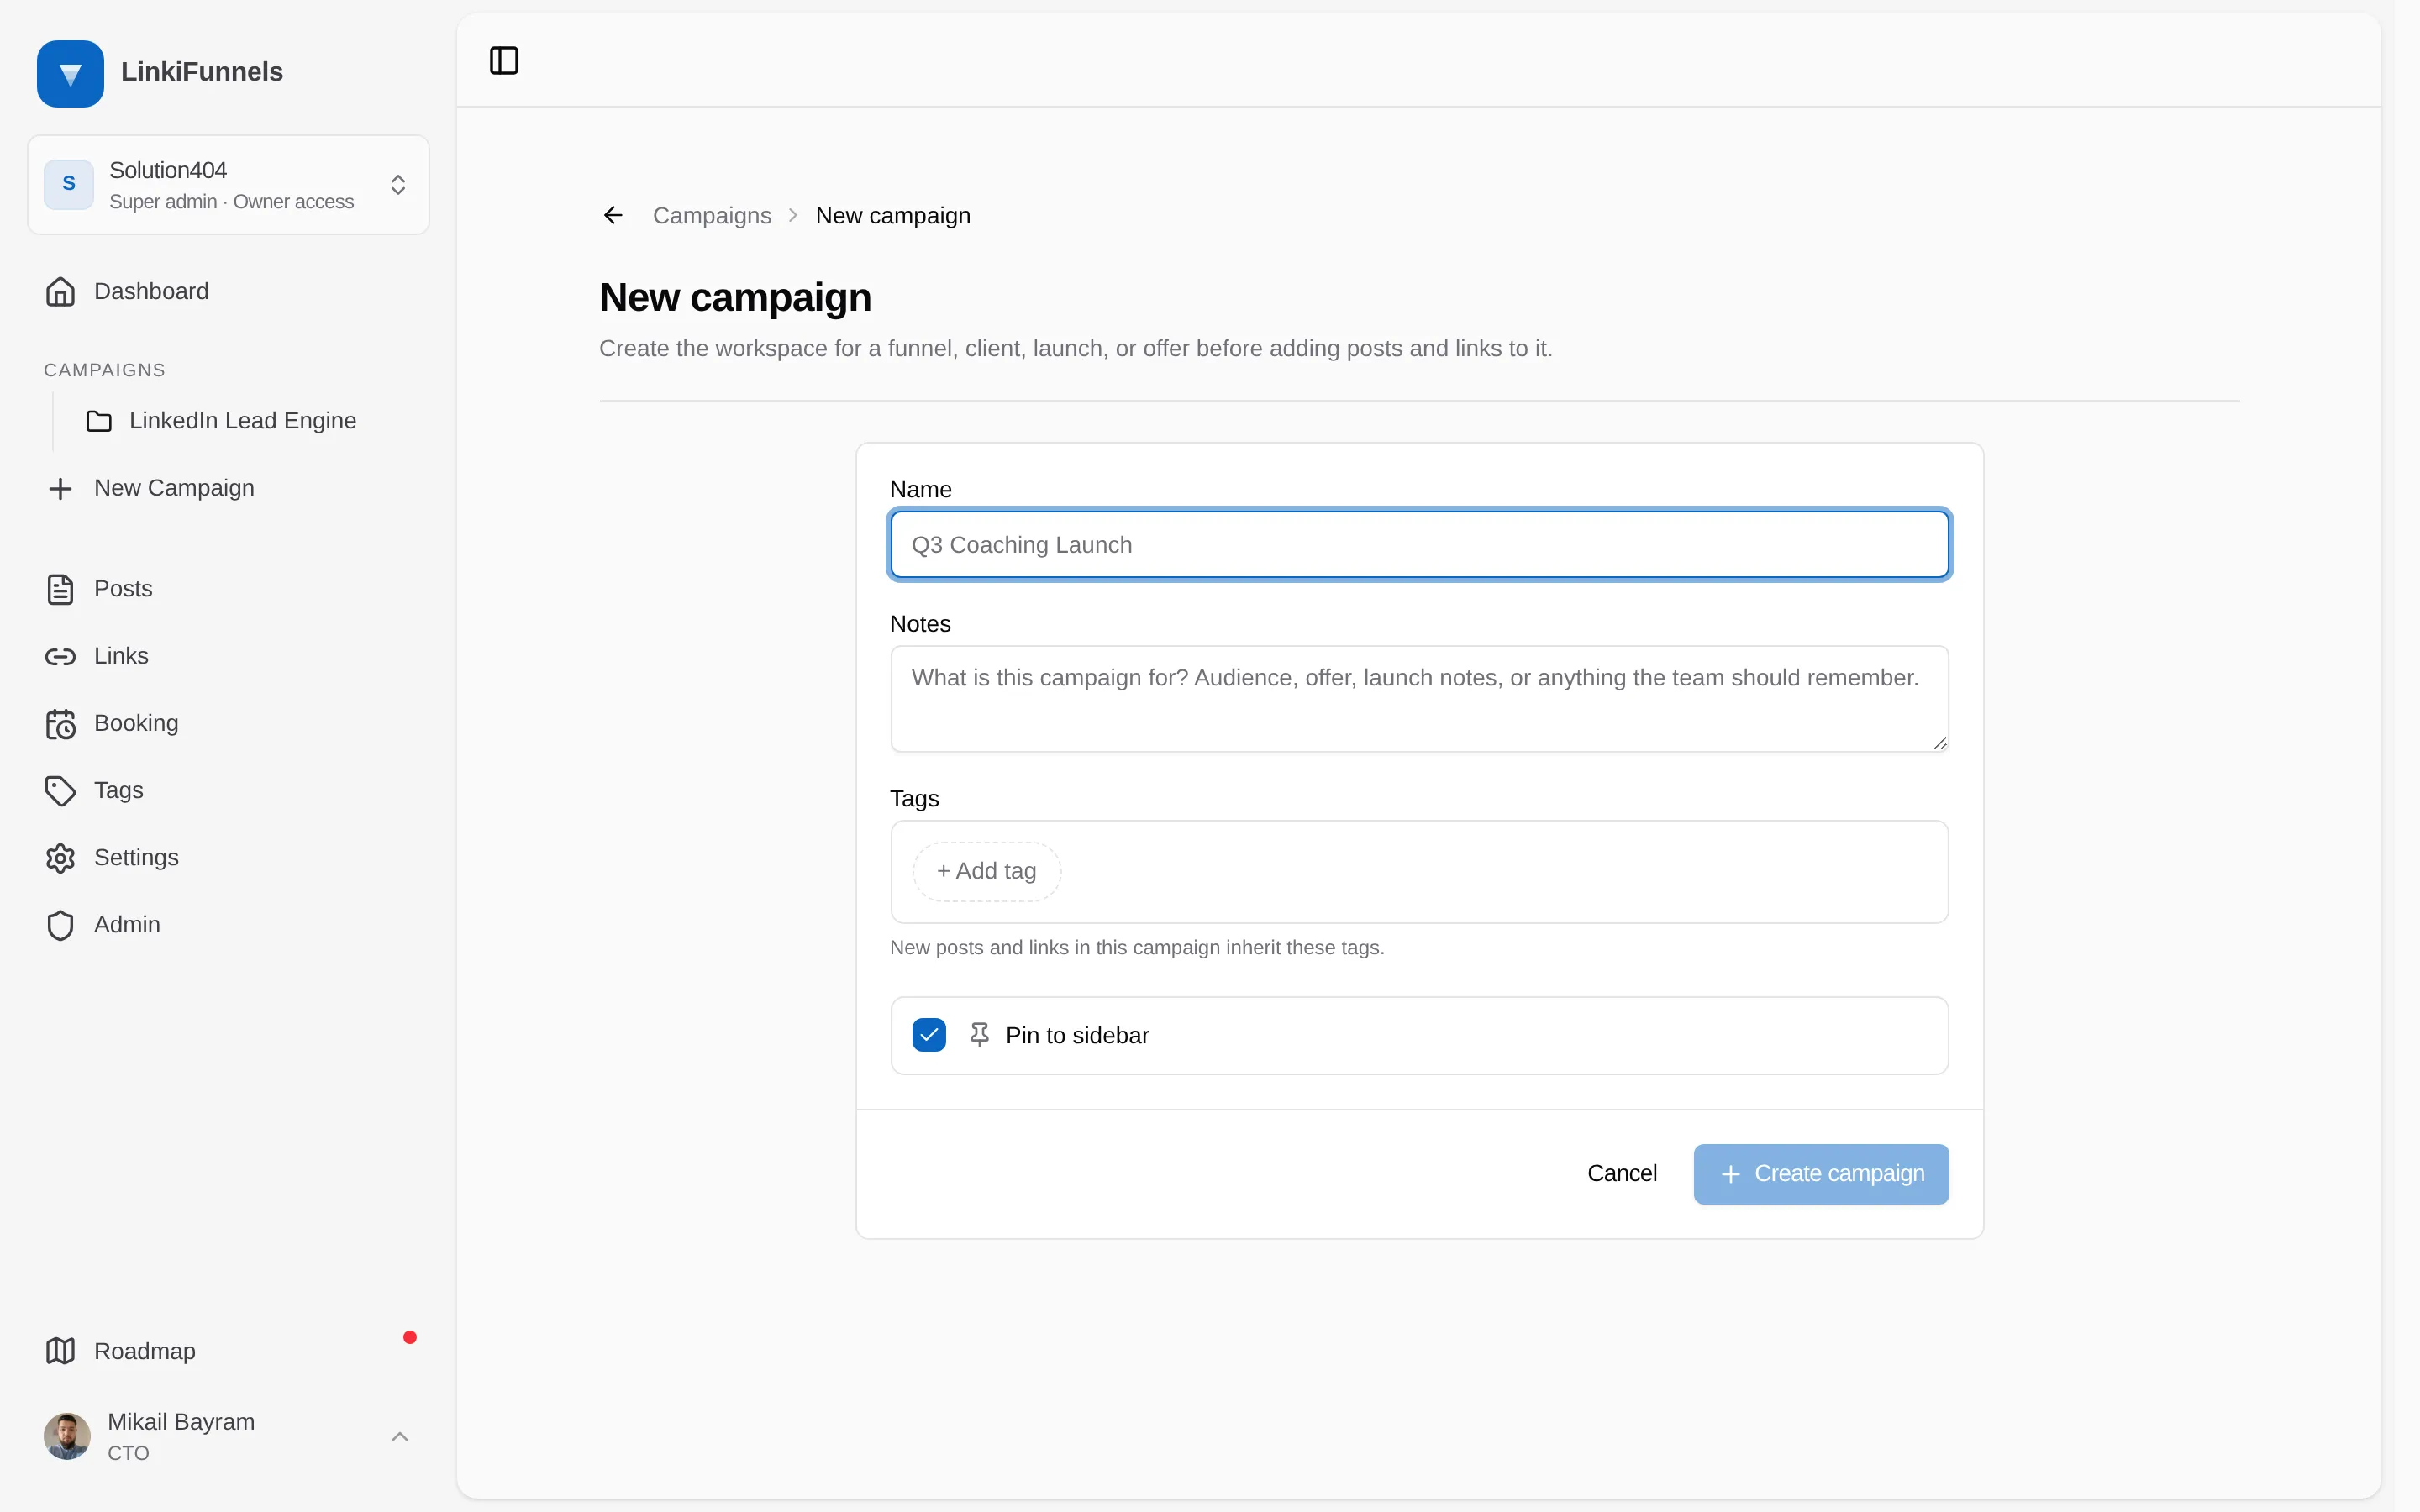Click Mikail Bayram's profile photo

[67, 1436]
